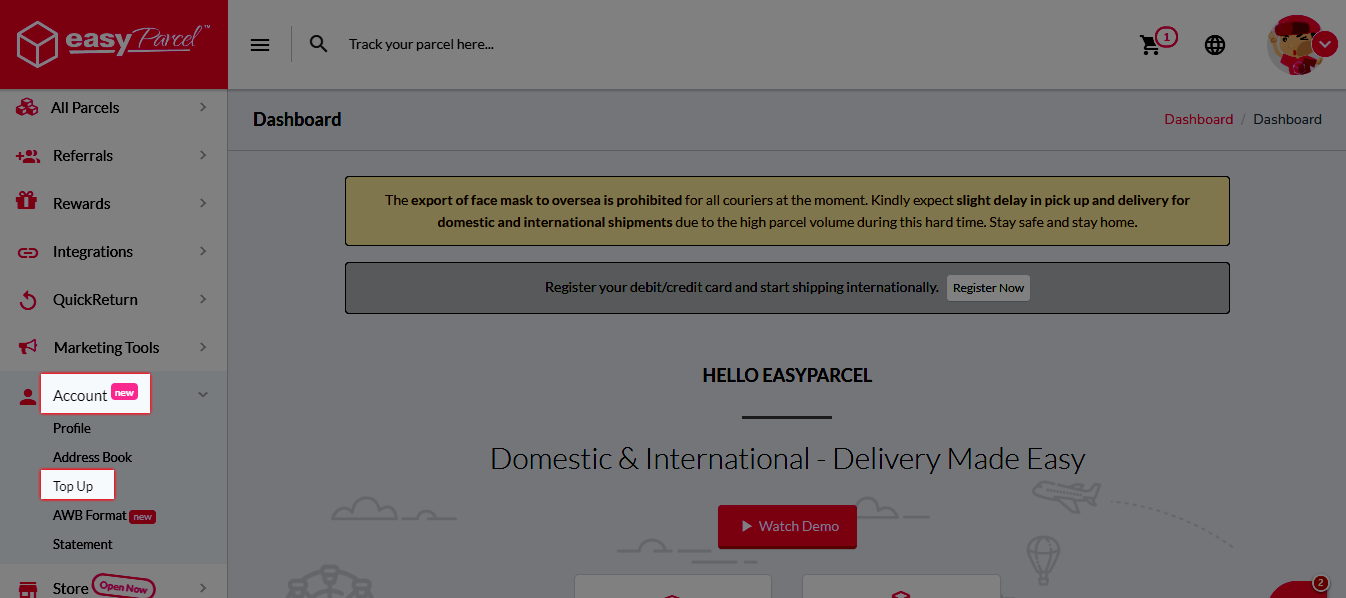Open Statement page
The image size is (1346, 598).
click(83, 544)
